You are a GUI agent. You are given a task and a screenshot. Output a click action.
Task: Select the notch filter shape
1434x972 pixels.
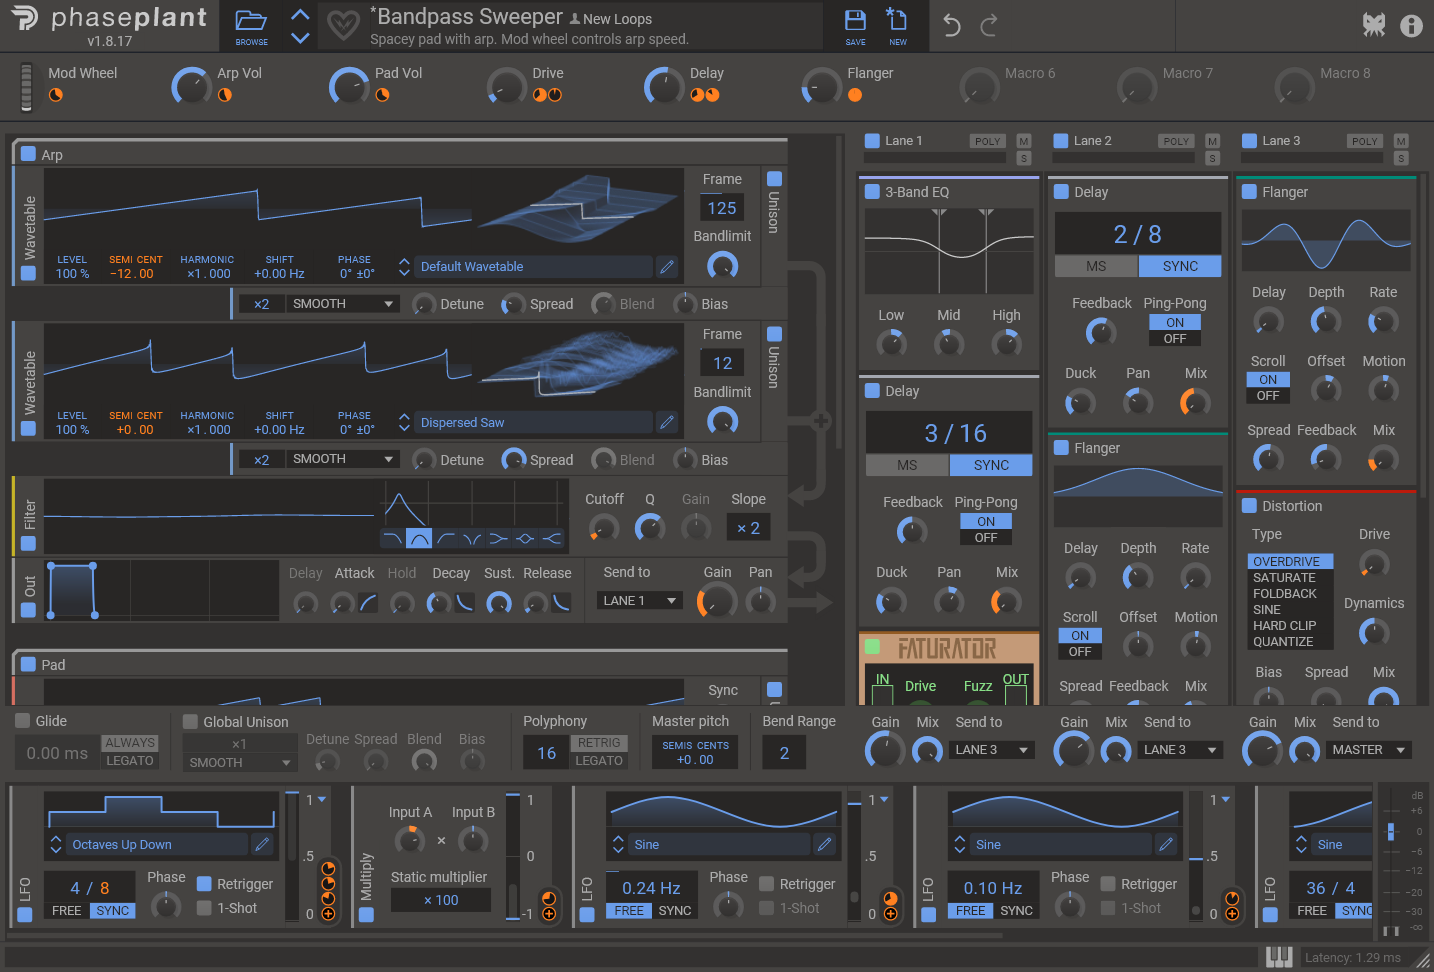tap(472, 539)
